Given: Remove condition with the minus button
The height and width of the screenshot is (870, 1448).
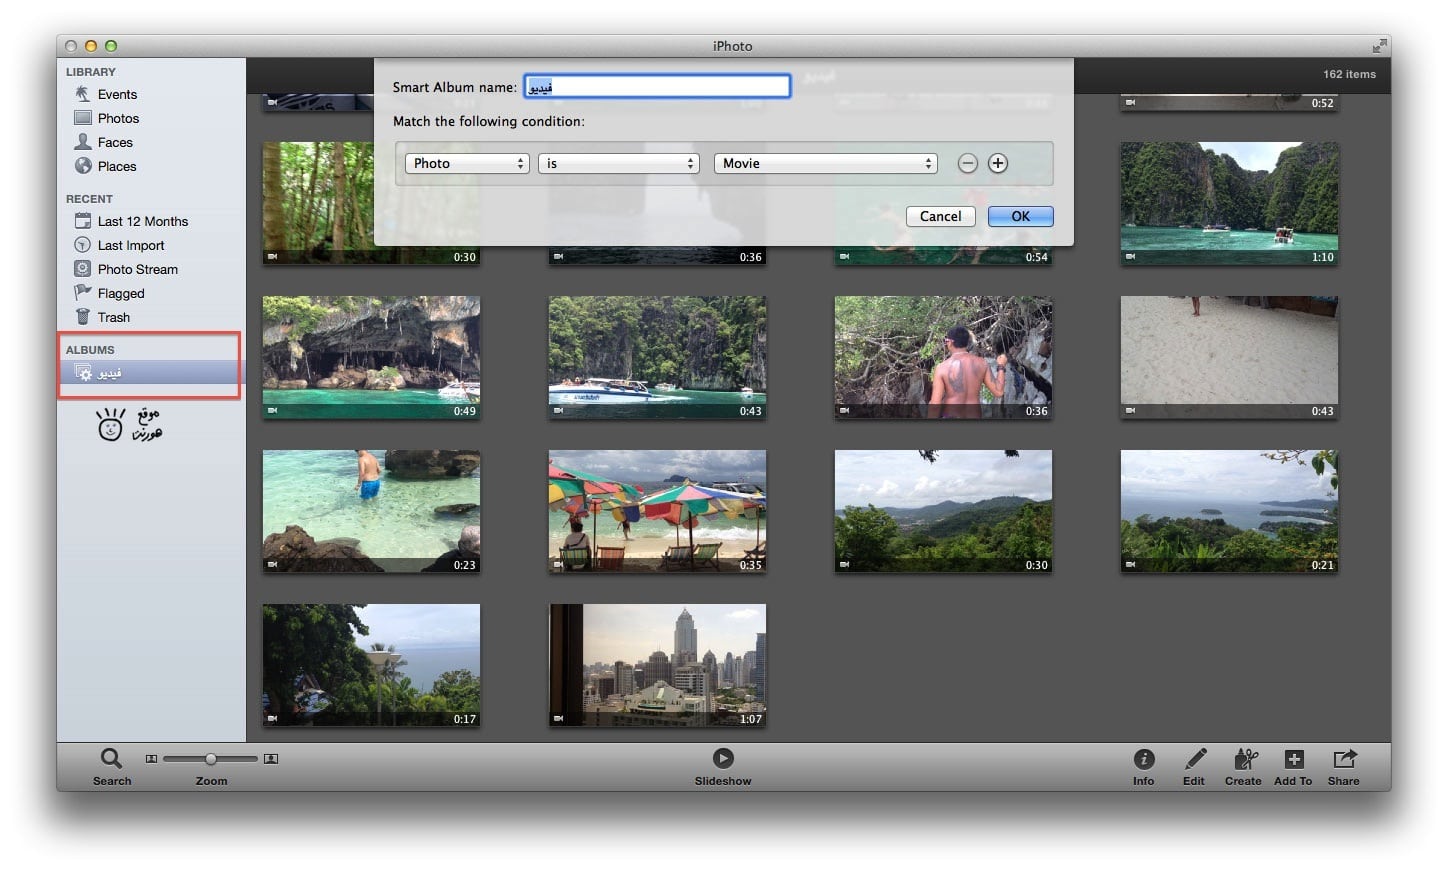Looking at the screenshot, I should (967, 163).
